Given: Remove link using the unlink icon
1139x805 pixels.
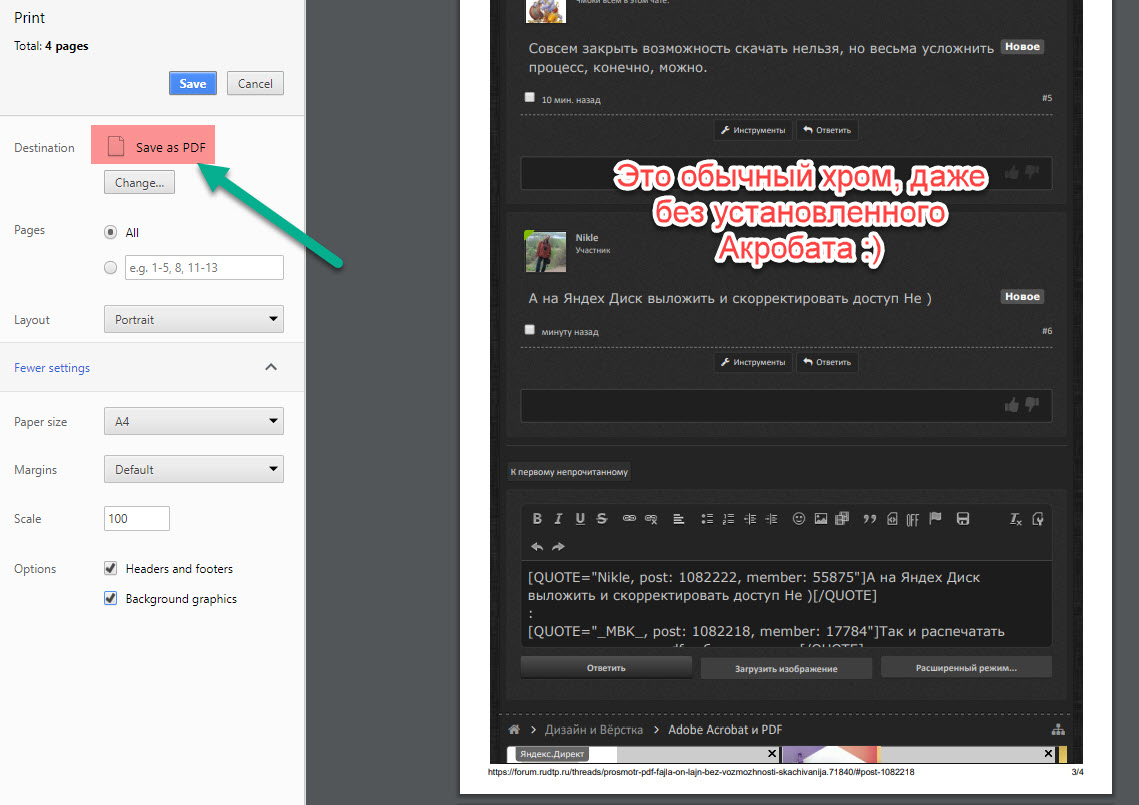Looking at the screenshot, I should pos(651,519).
